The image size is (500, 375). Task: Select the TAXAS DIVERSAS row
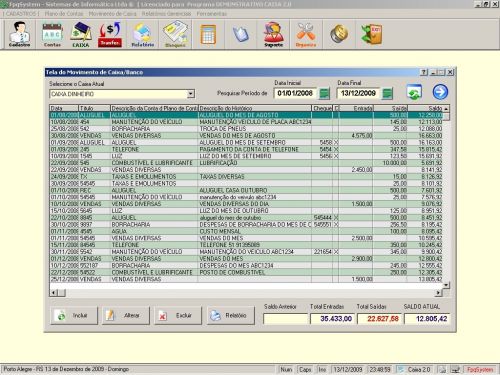click(x=246, y=177)
